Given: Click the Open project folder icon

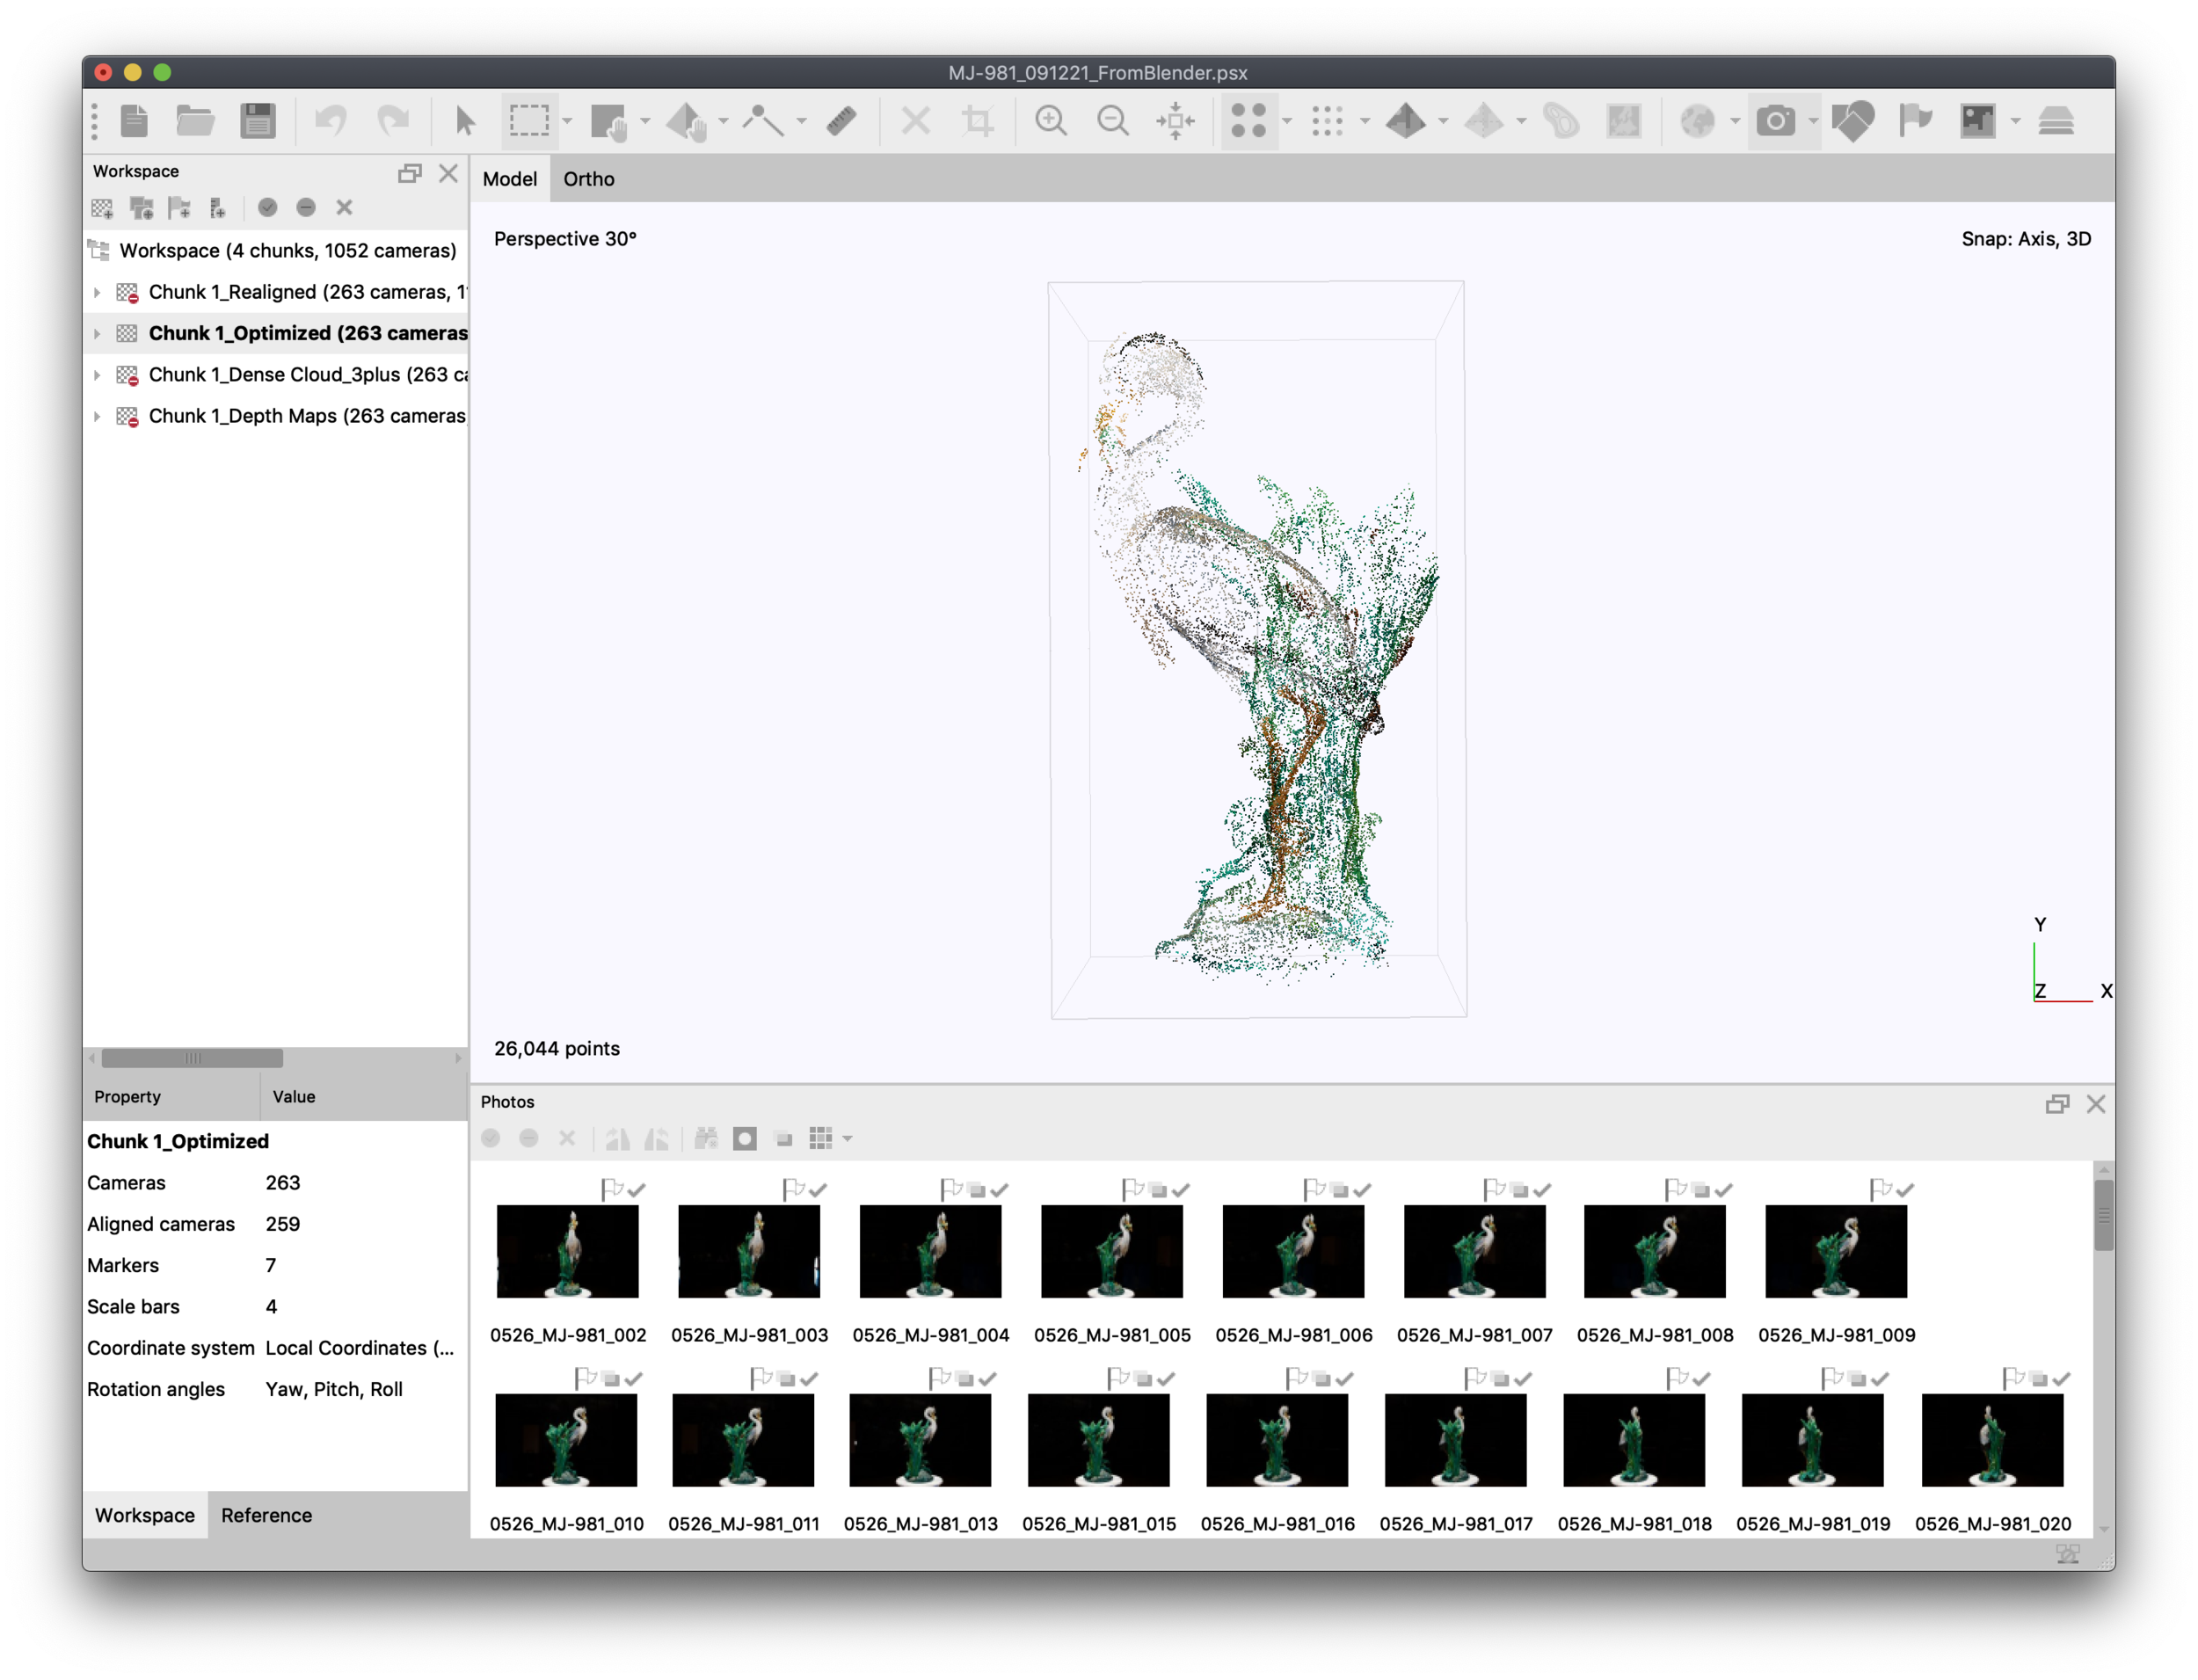Looking at the screenshot, I should tap(195, 121).
